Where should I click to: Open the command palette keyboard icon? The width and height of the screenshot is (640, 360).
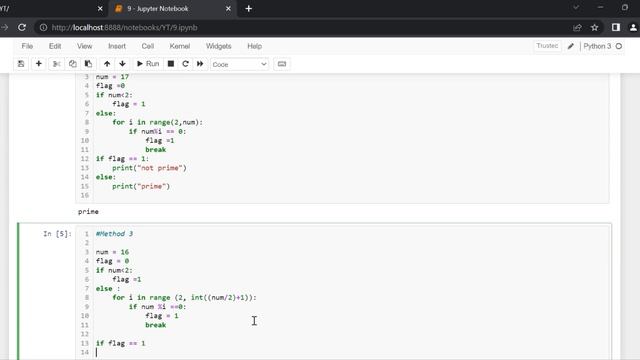[x=282, y=64]
